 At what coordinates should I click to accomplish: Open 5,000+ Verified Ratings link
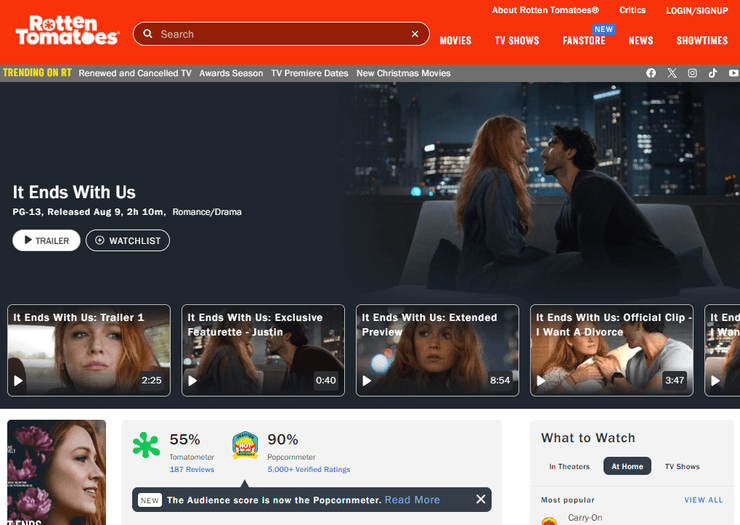point(309,469)
